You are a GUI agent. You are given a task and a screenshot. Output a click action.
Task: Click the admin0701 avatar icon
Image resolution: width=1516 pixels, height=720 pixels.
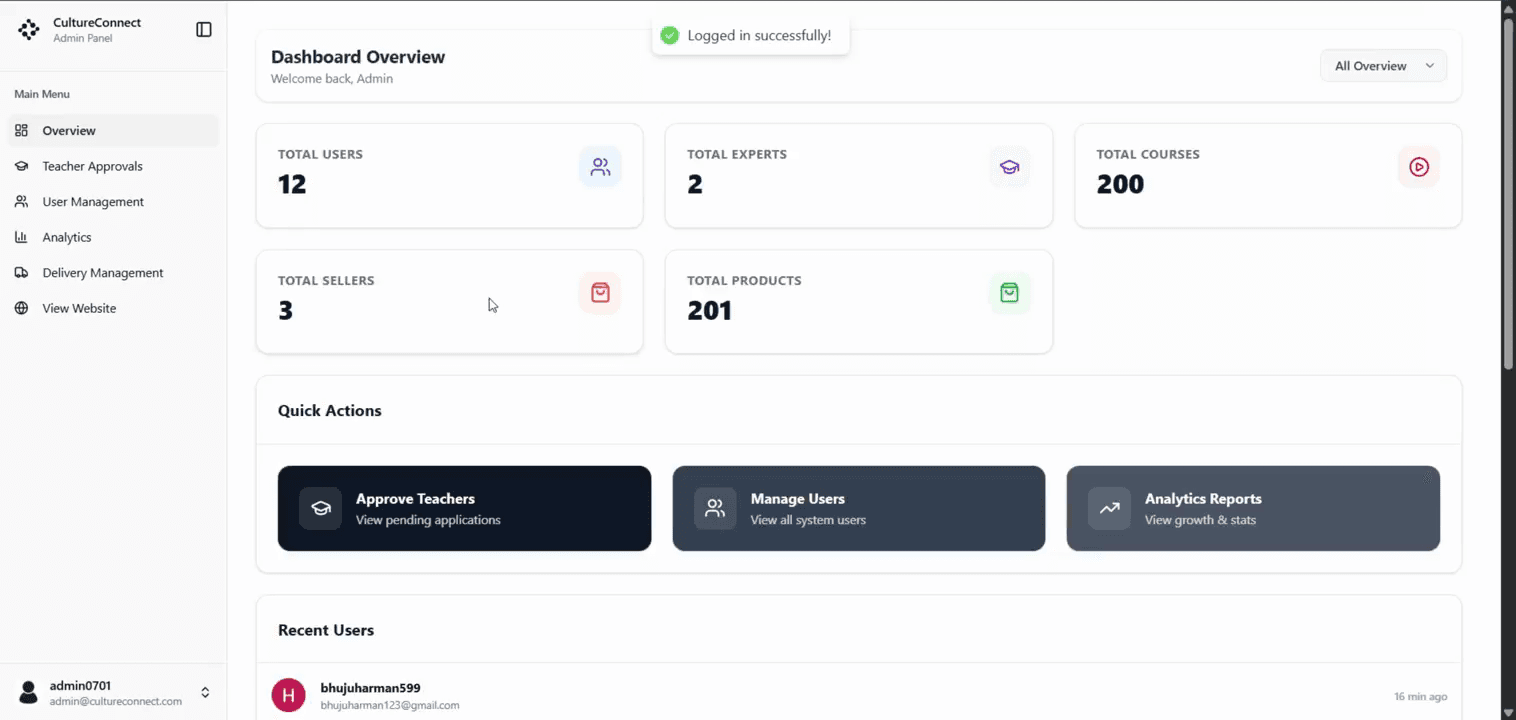pos(29,692)
